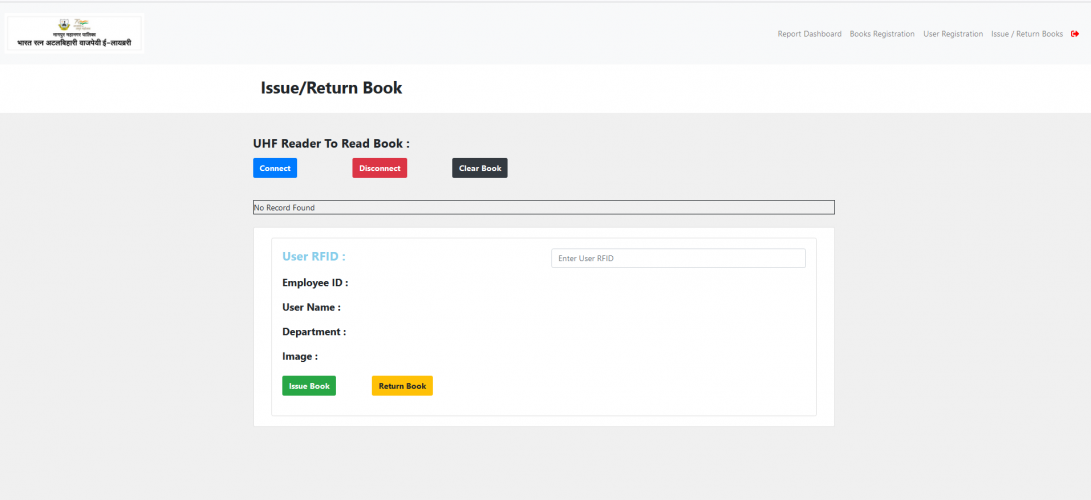1091x500 pixels.
Task: Click the Department : label
Action: (314, 332)
